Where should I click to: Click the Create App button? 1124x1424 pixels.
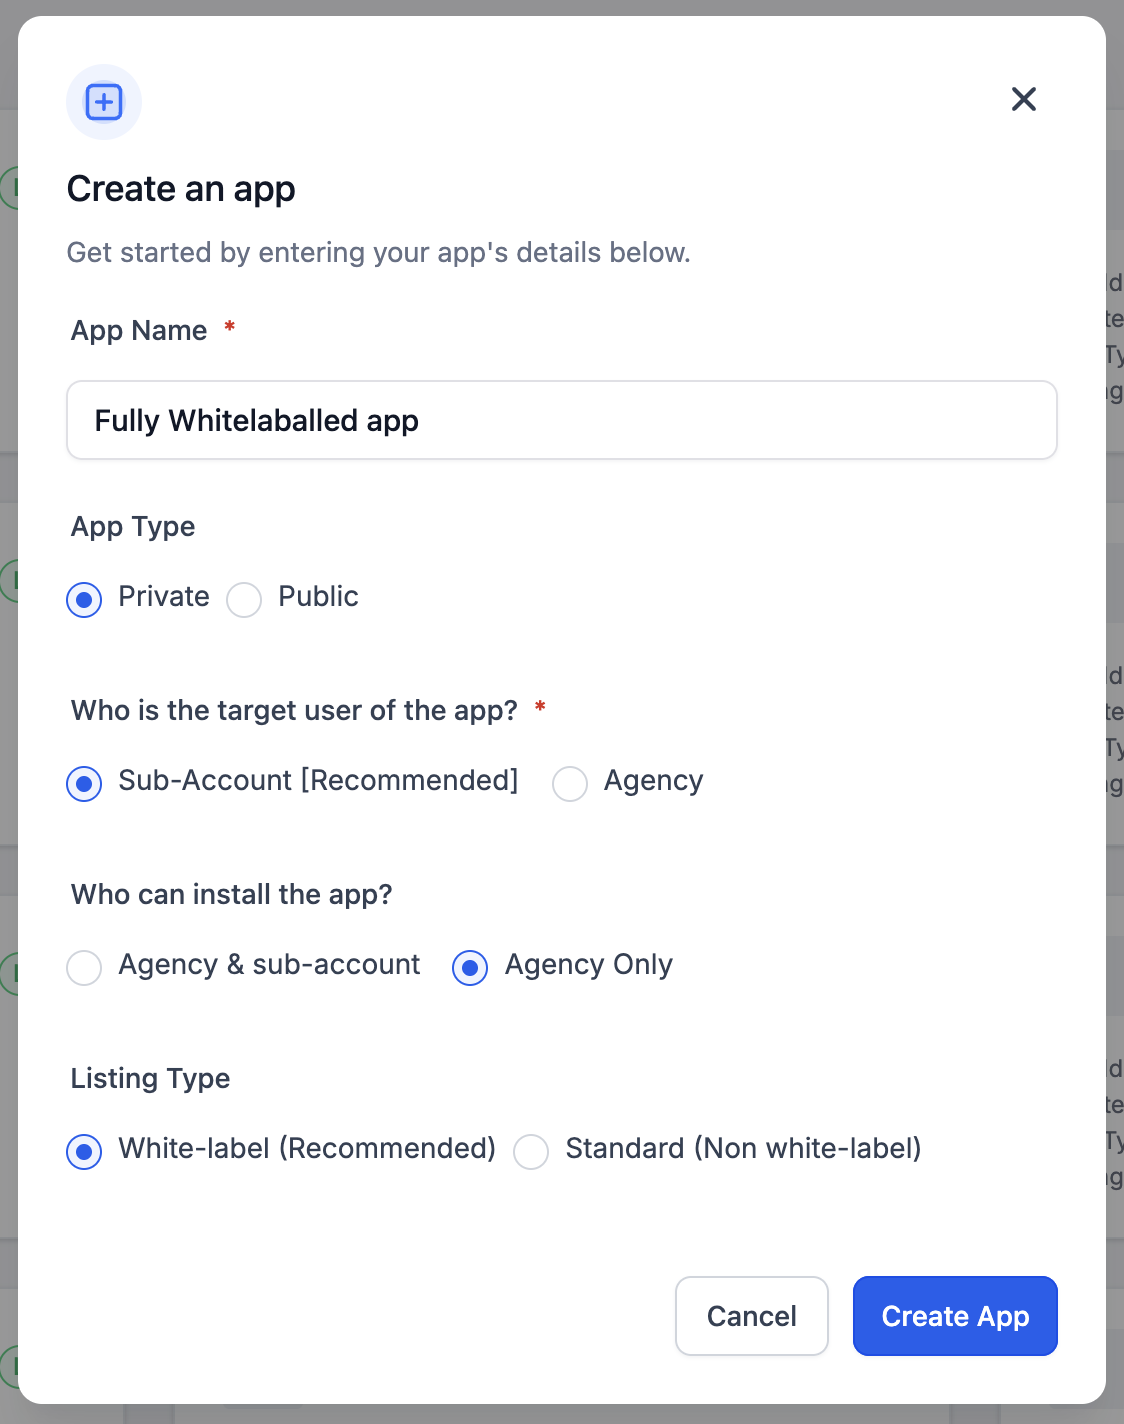[x=955, y=1316]
